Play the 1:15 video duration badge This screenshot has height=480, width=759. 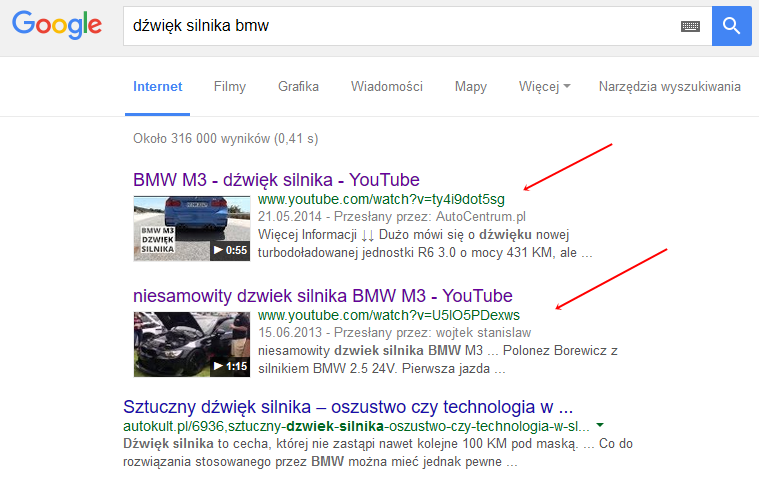(x=230, y=366)
